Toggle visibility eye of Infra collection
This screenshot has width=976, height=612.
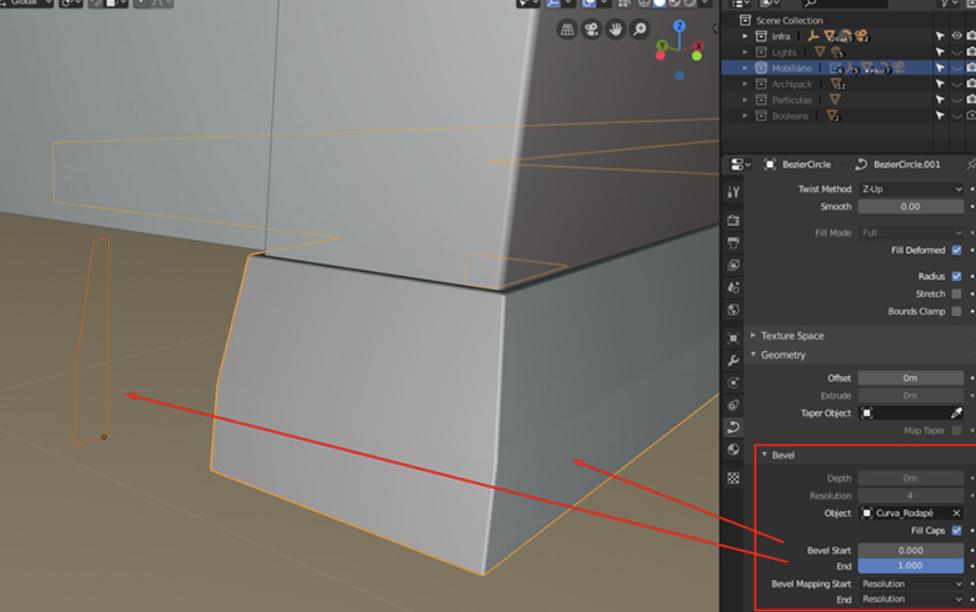pyautogui.click(x=956, y=36)
